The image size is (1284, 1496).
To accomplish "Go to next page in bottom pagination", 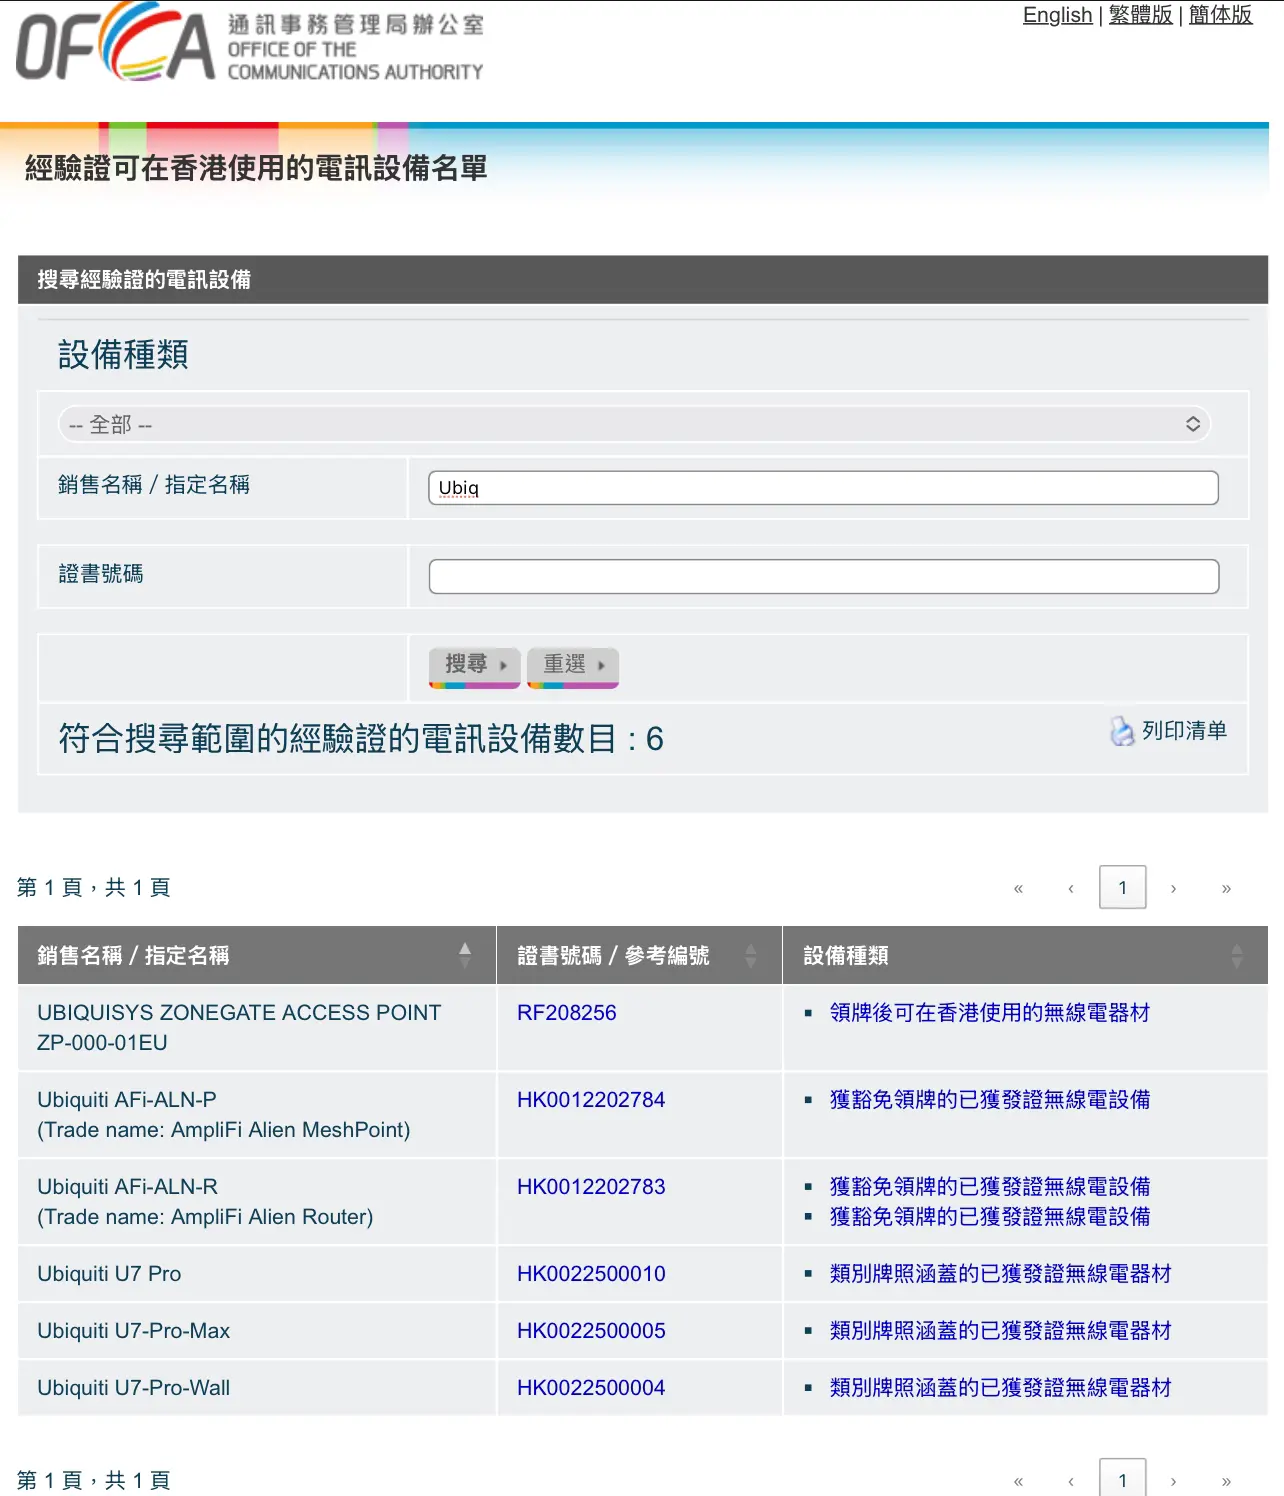I will [1173, 1481].
